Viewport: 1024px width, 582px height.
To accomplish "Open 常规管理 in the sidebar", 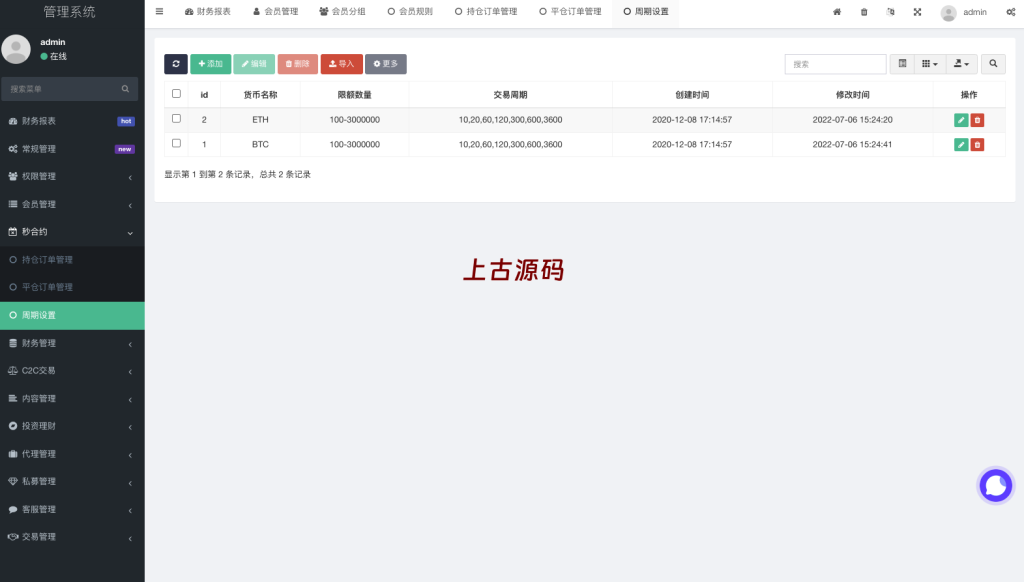I will click(72, 149).
